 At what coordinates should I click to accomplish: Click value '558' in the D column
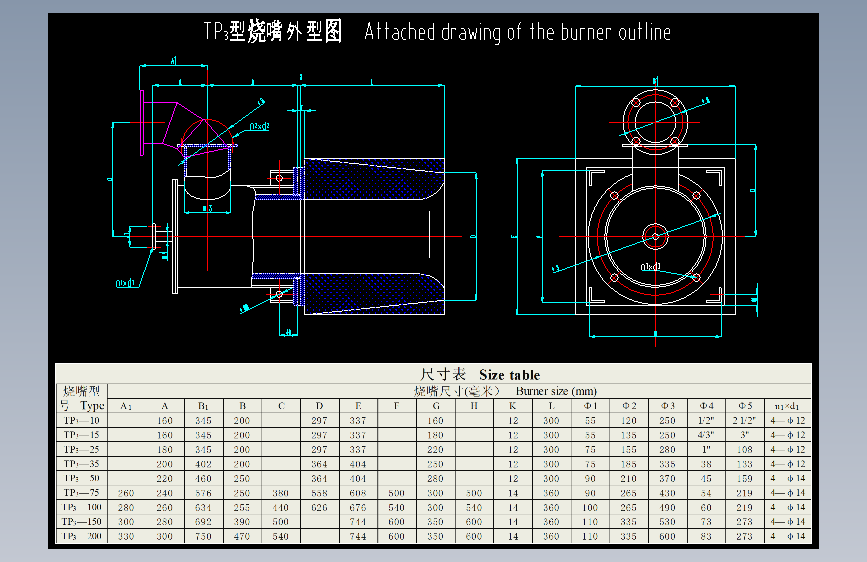pos(319,493)
